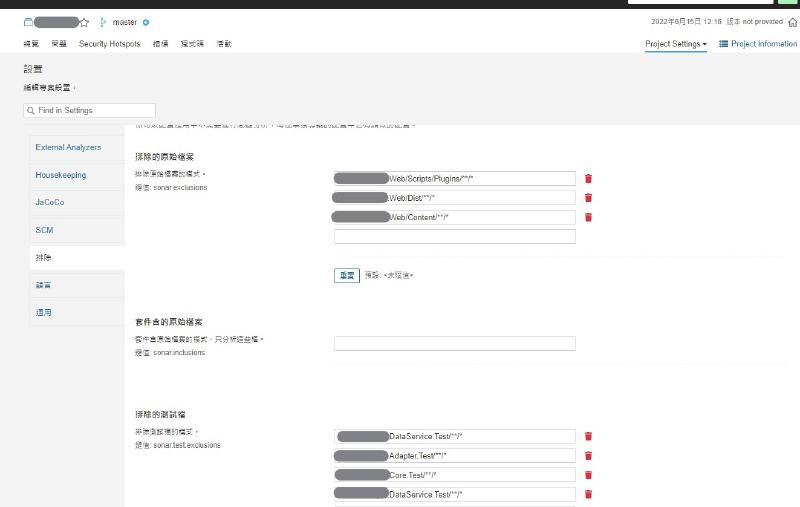This screenshot has width=800, height=507.
Task: Delete the Web/Scripts/Plugins exclusion pattern
Action: (x=588, y=179)
